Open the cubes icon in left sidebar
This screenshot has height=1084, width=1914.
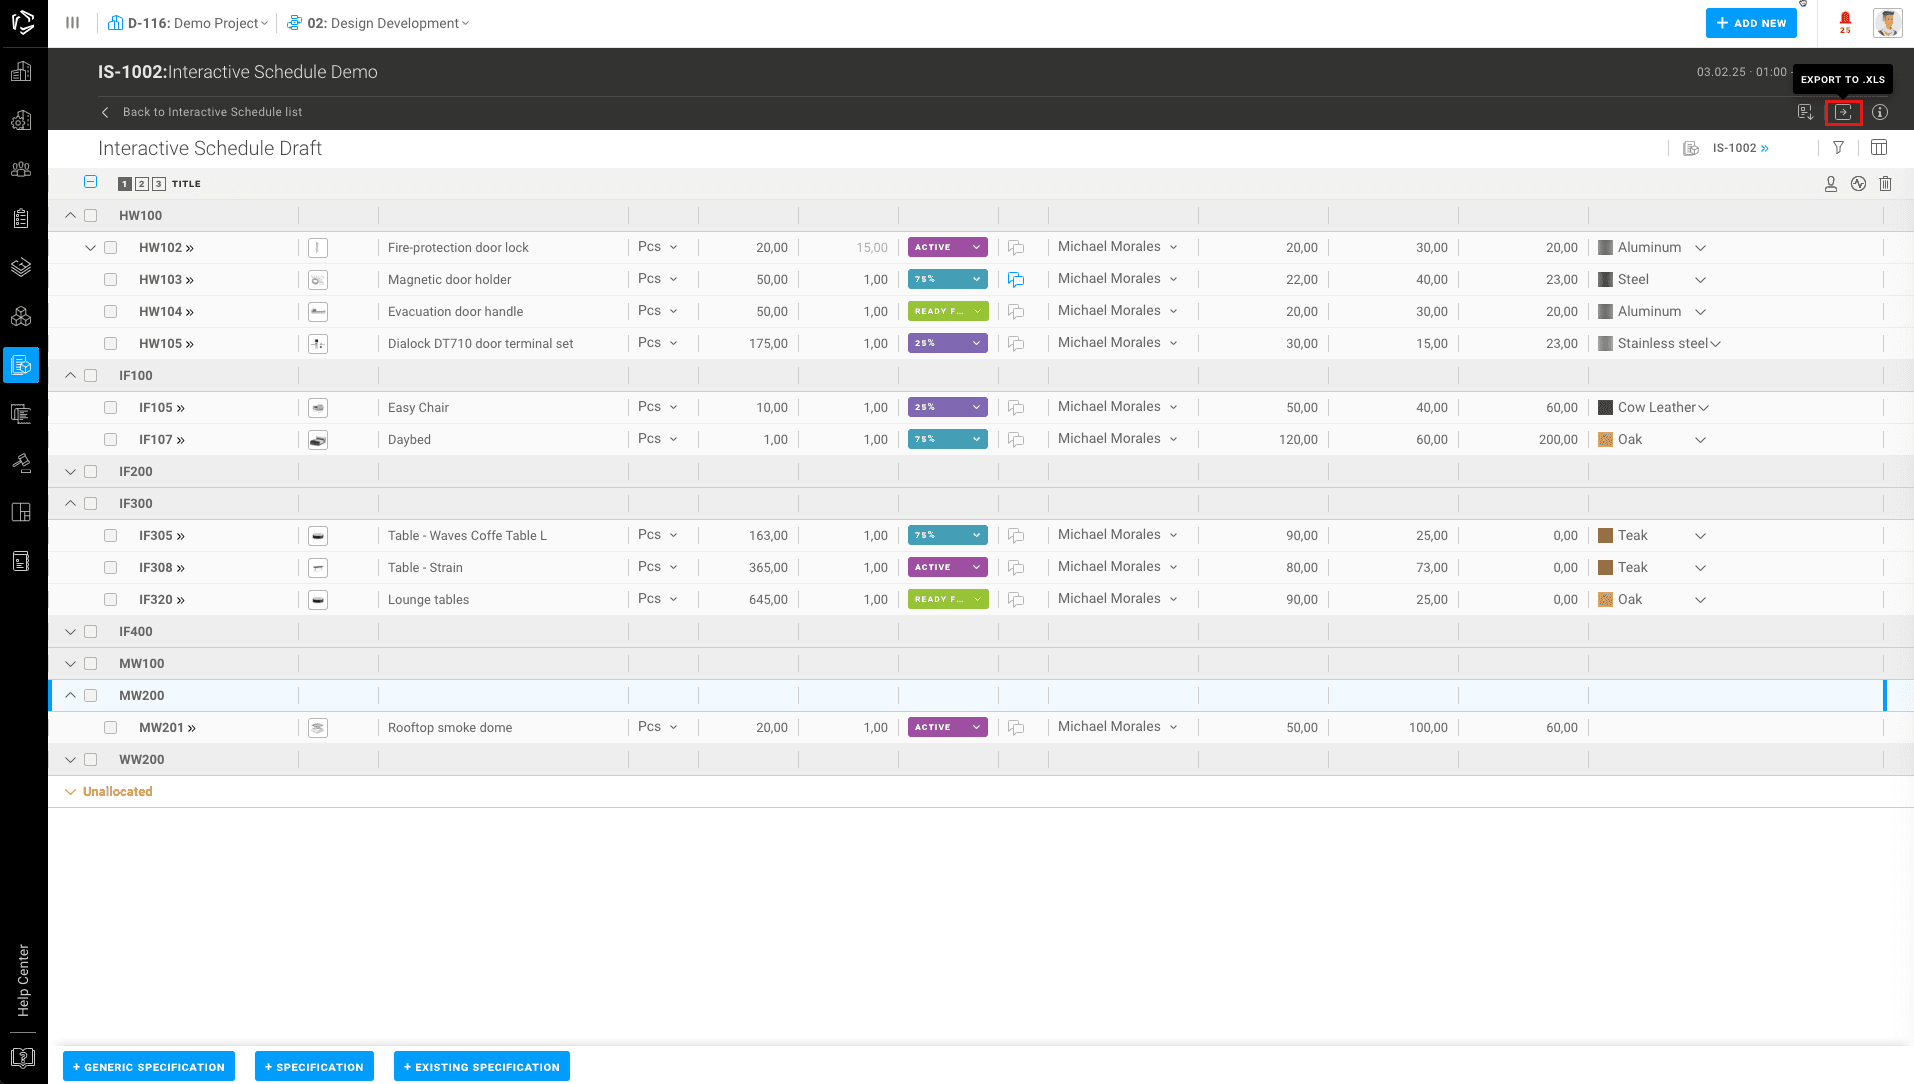point(21,316)
